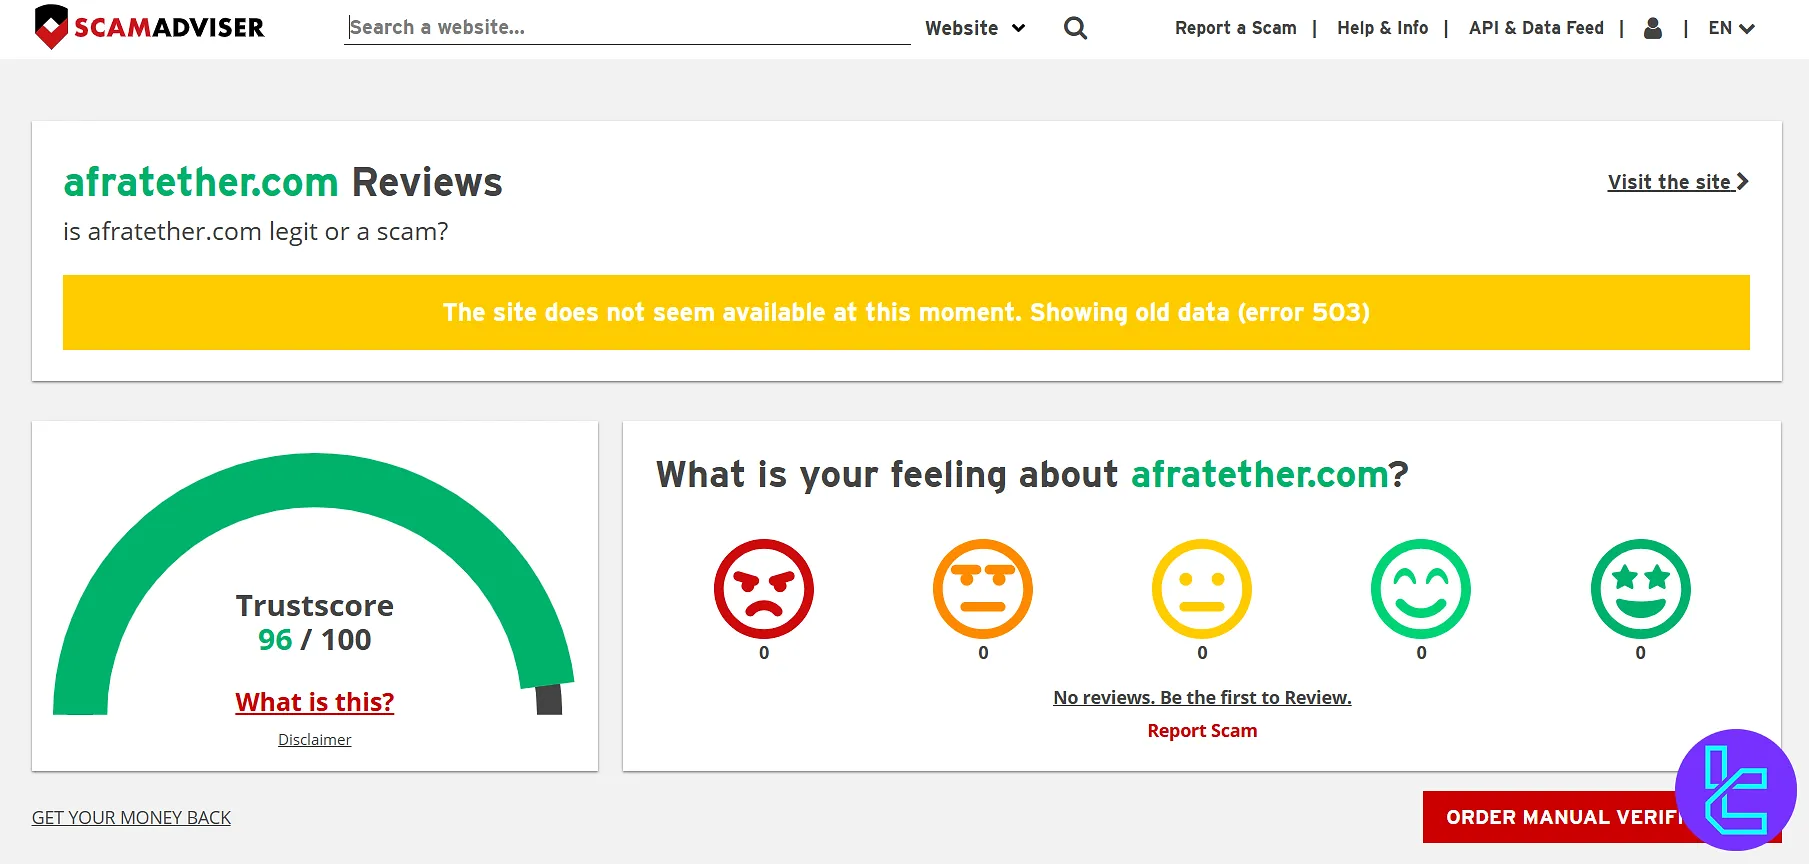This screenshot has height=864, width=1809.
Task: Open the Help & Info menu
Action: tap(1382, 28)
